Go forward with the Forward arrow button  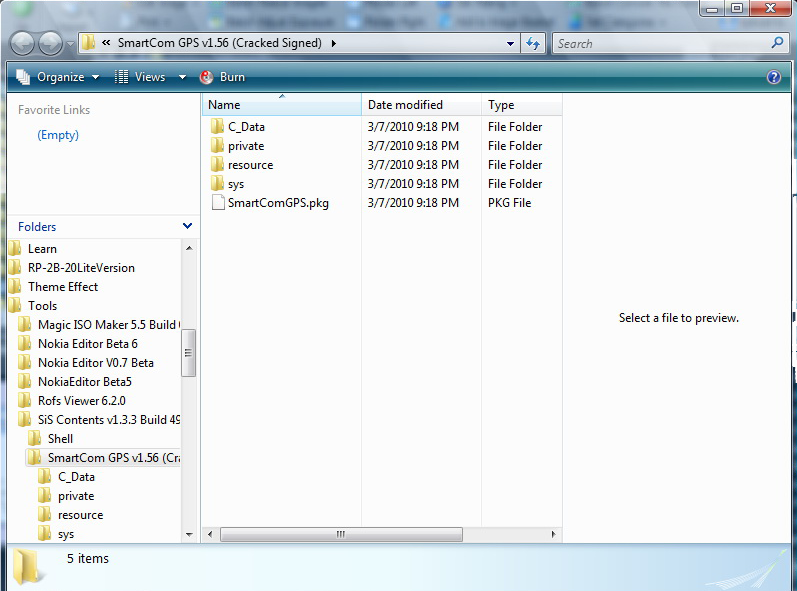pos(50,44)
